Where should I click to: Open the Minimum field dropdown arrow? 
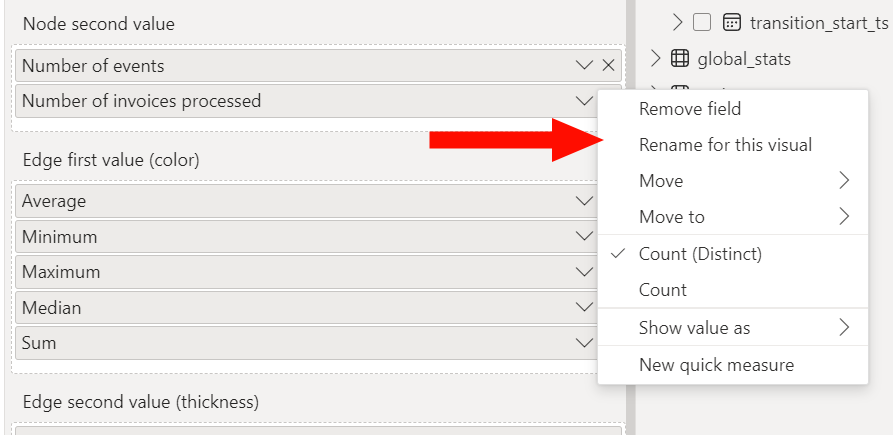click(584, 236)
